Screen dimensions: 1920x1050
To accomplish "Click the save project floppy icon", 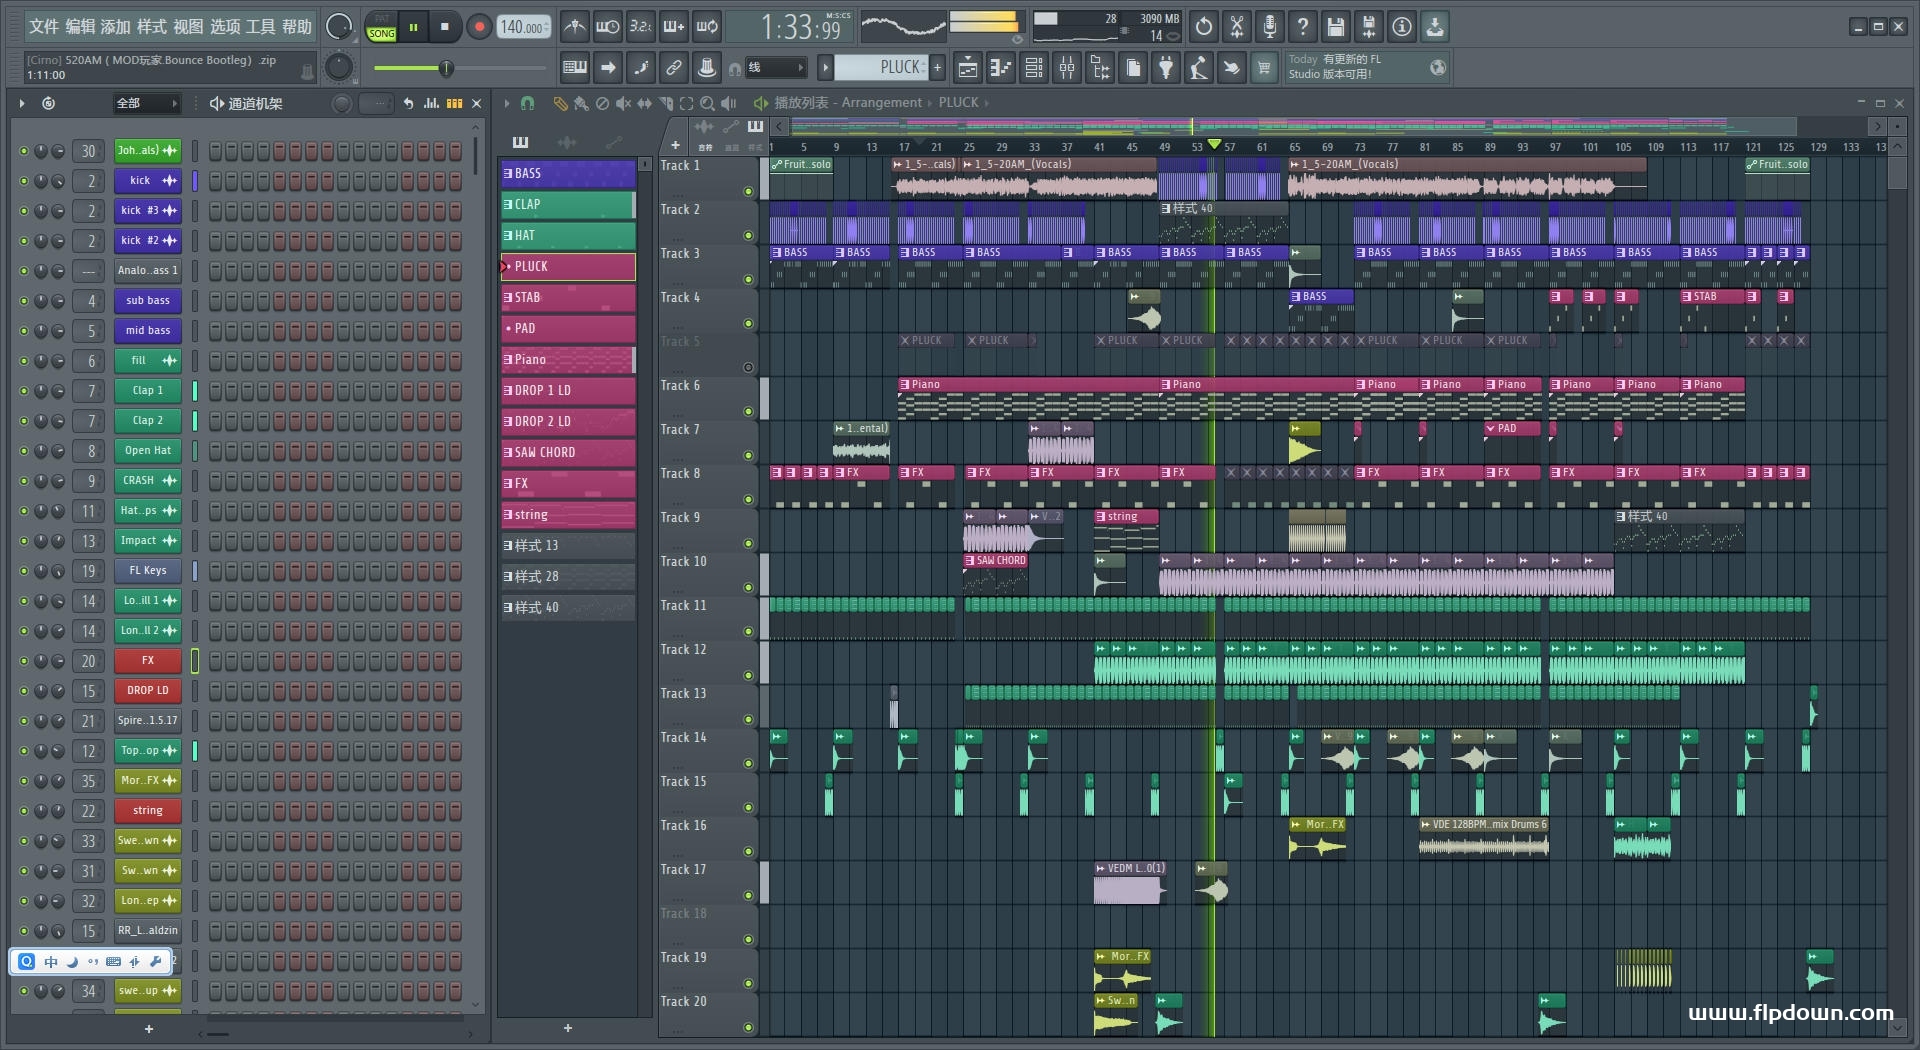I will tap(1335, 27).
